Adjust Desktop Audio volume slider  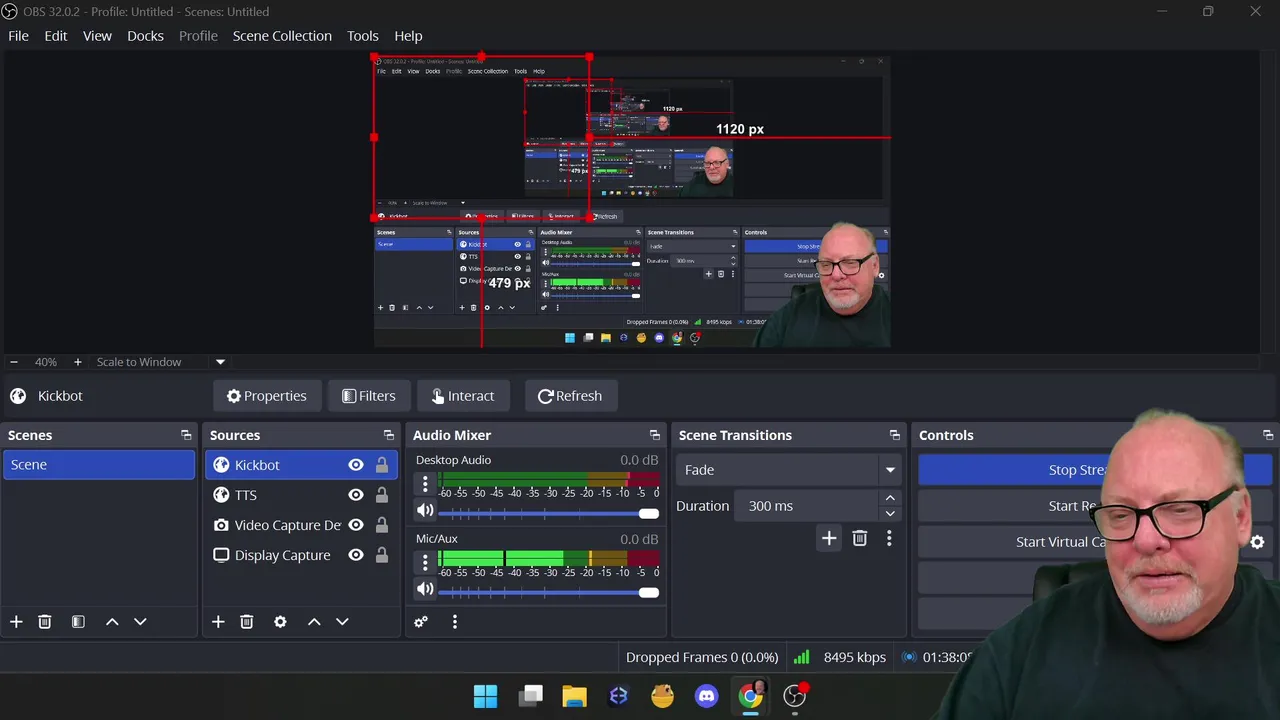pyautogui.click(x=548, y=513)
